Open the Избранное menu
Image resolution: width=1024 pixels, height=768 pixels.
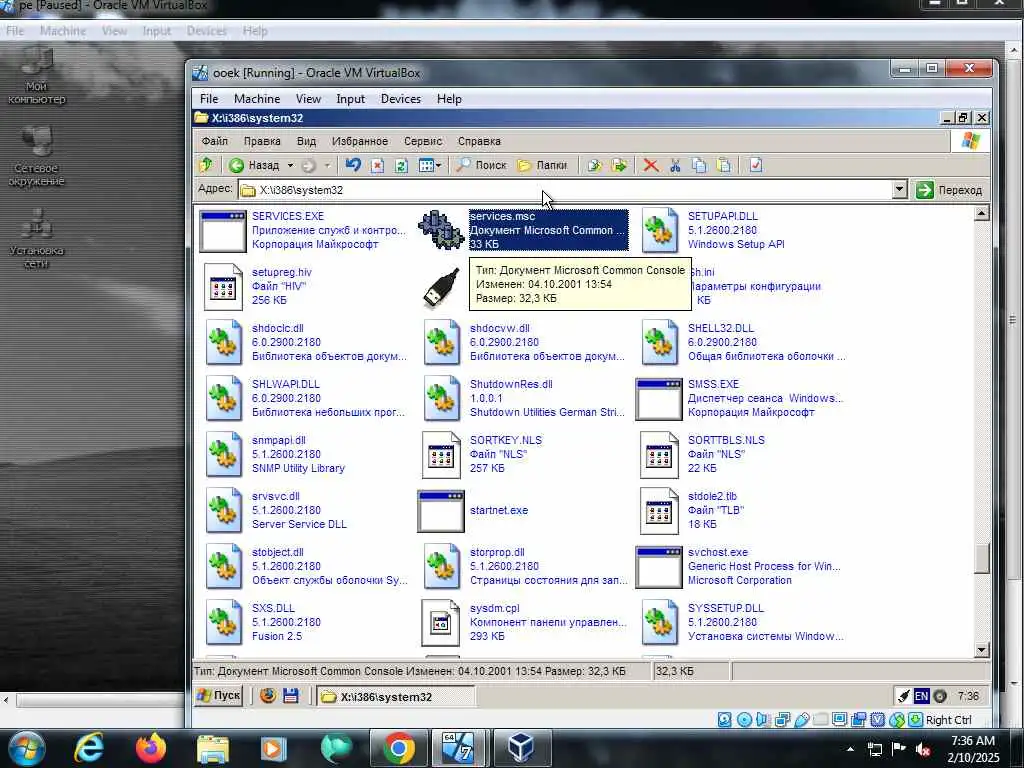point(360,141)
